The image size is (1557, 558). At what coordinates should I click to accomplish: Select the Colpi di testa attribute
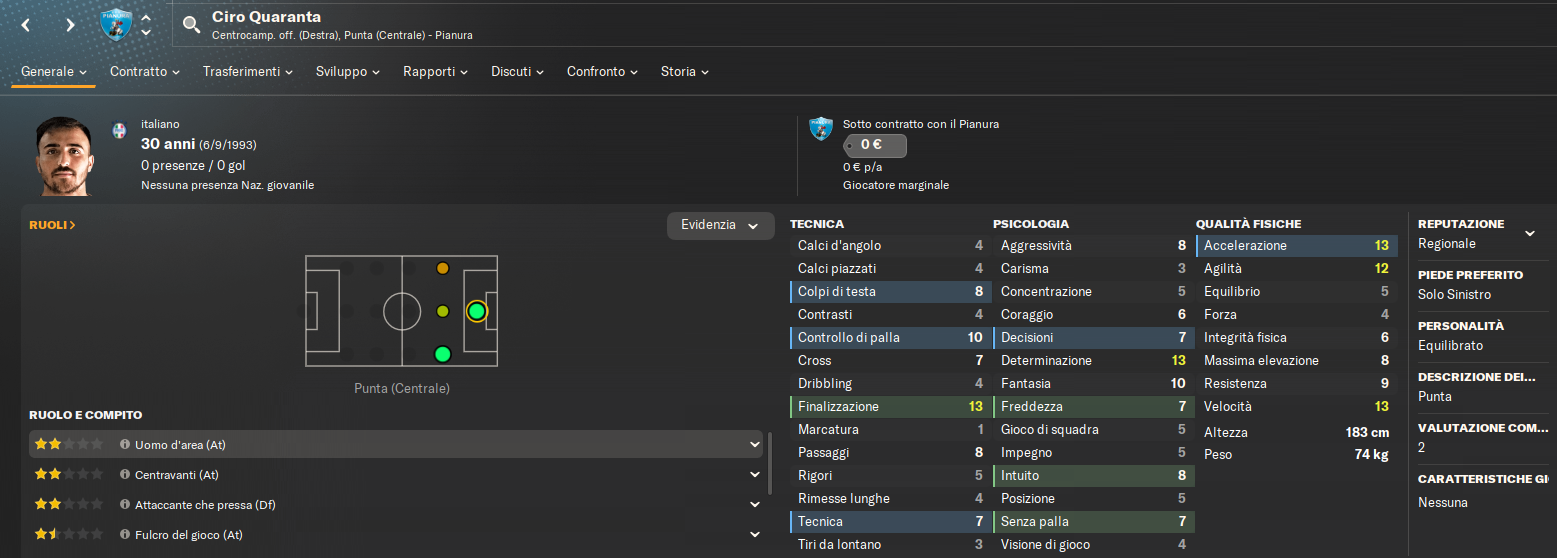coord(890,292)
